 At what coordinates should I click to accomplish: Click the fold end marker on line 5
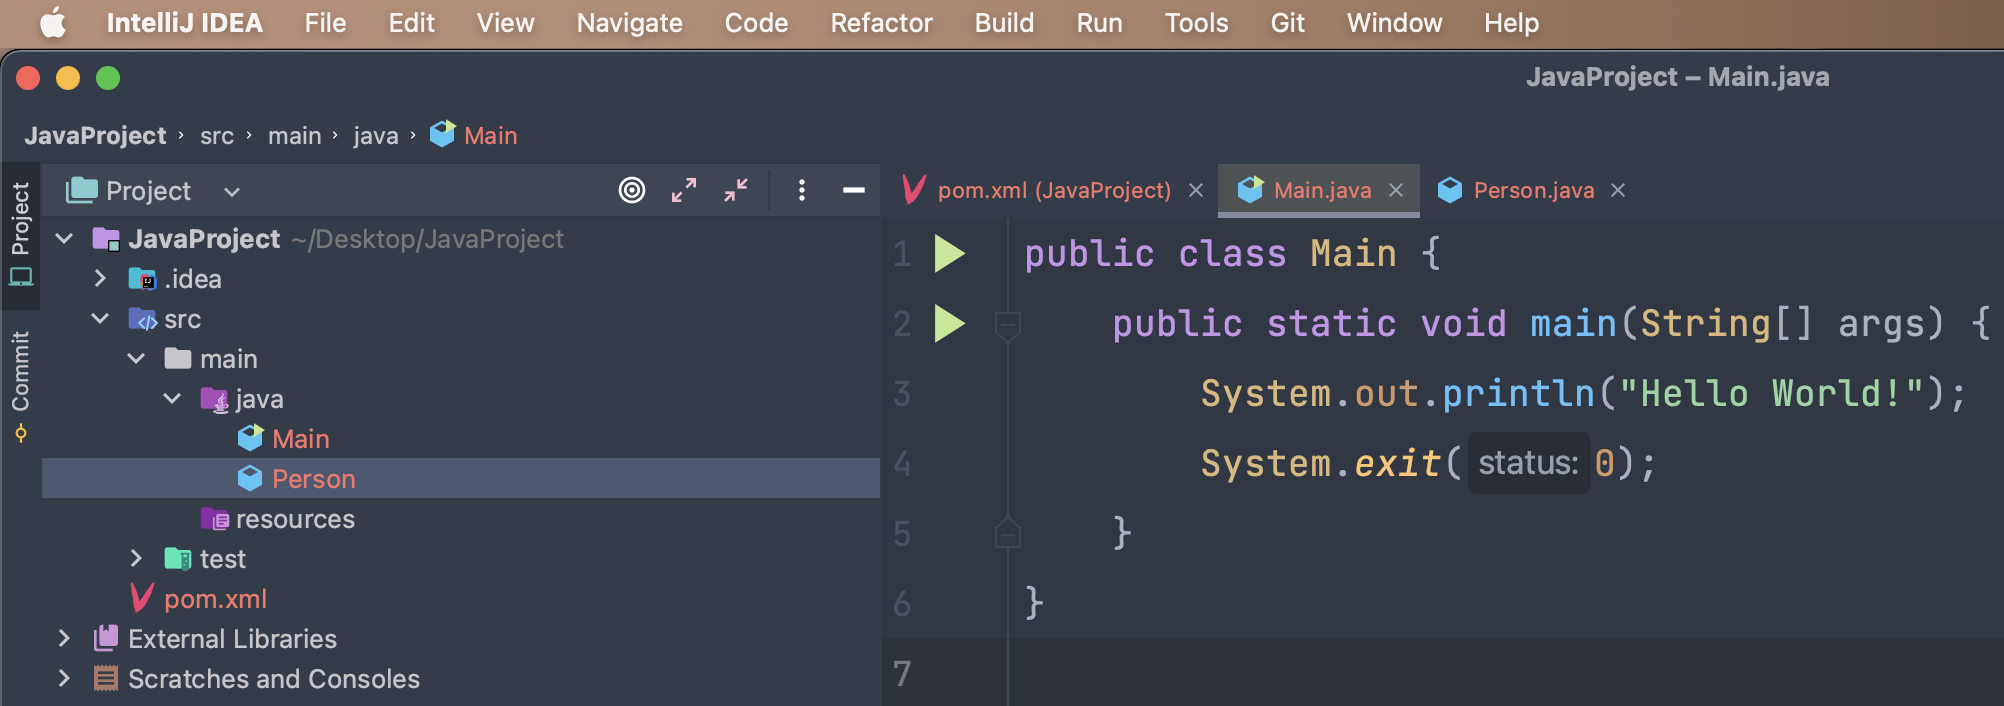click(x=1007, y=533)
